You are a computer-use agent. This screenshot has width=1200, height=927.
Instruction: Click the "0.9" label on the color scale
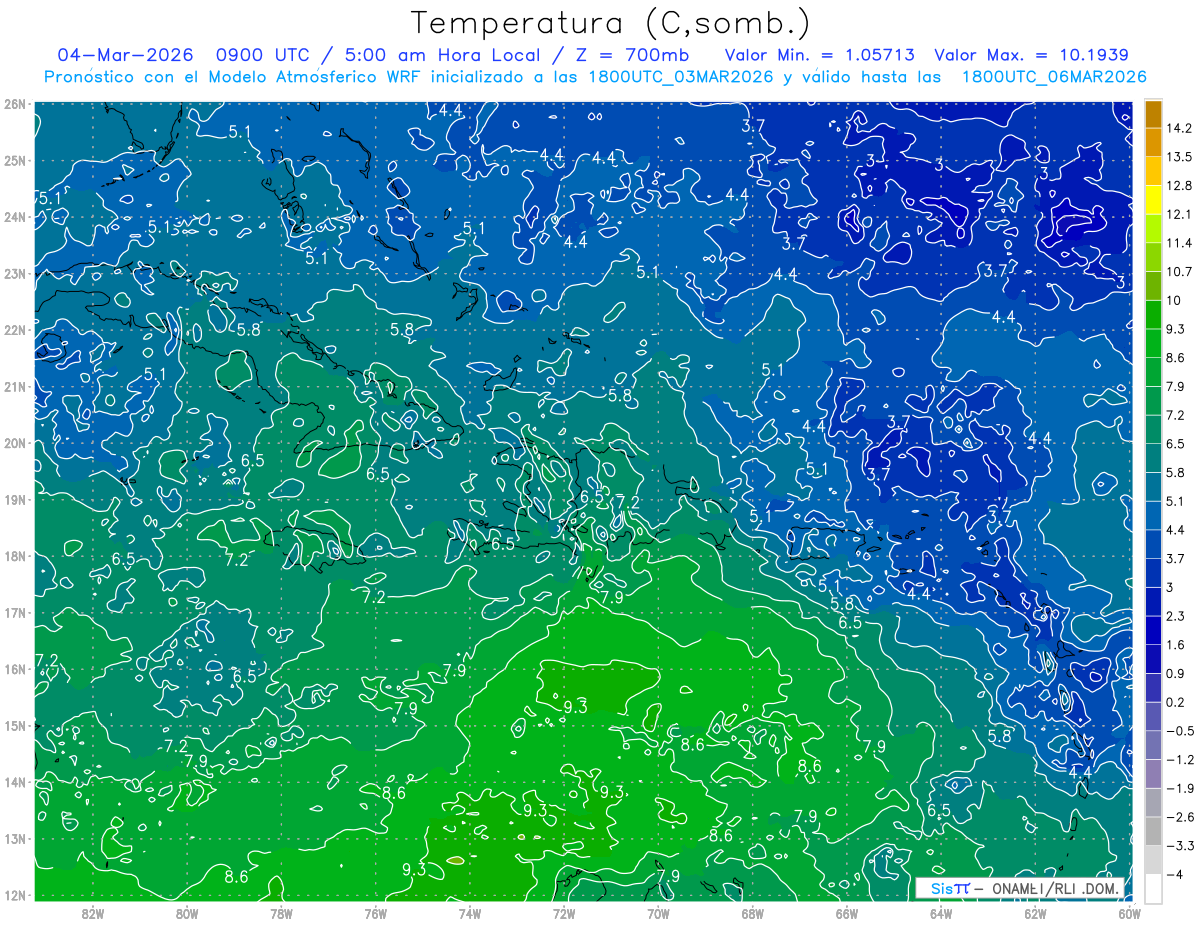pos(1175,673)
